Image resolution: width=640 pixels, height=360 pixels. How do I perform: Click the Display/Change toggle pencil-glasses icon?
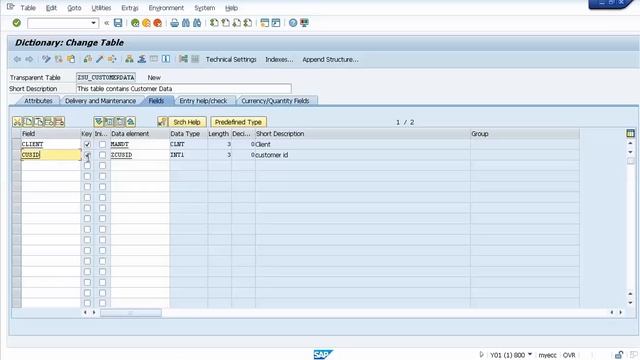click(x=46, y=59)
